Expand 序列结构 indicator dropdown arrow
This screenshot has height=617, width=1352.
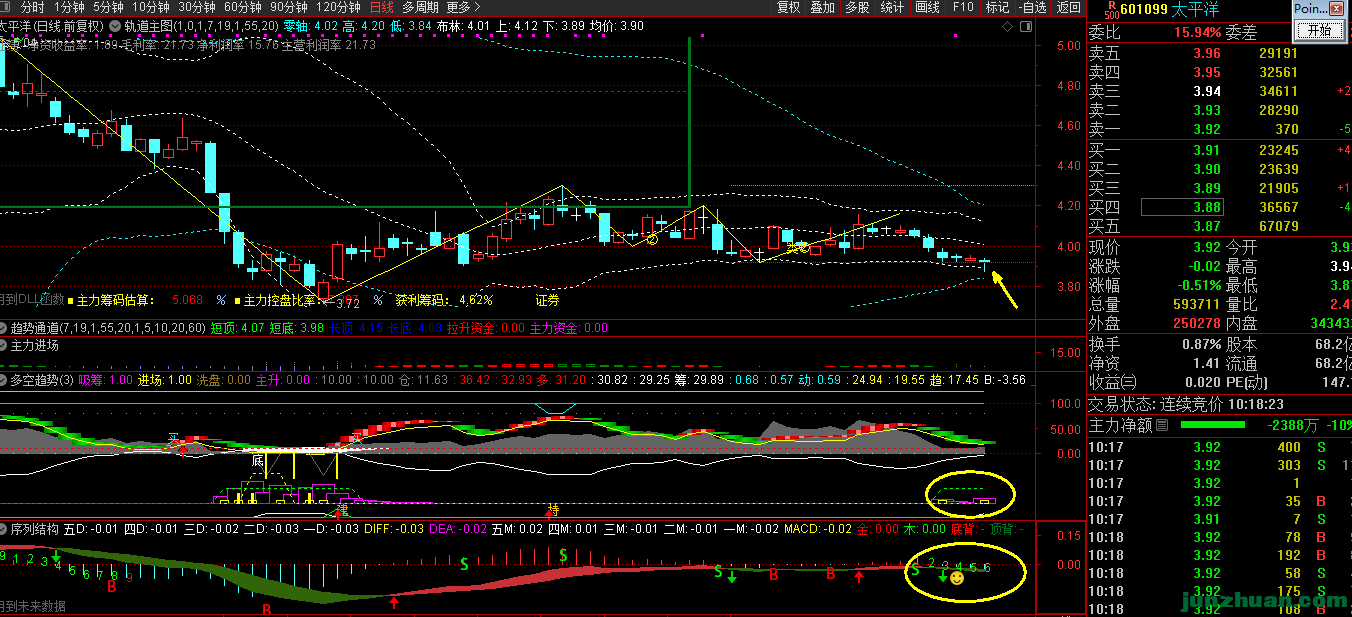(4, 527)
